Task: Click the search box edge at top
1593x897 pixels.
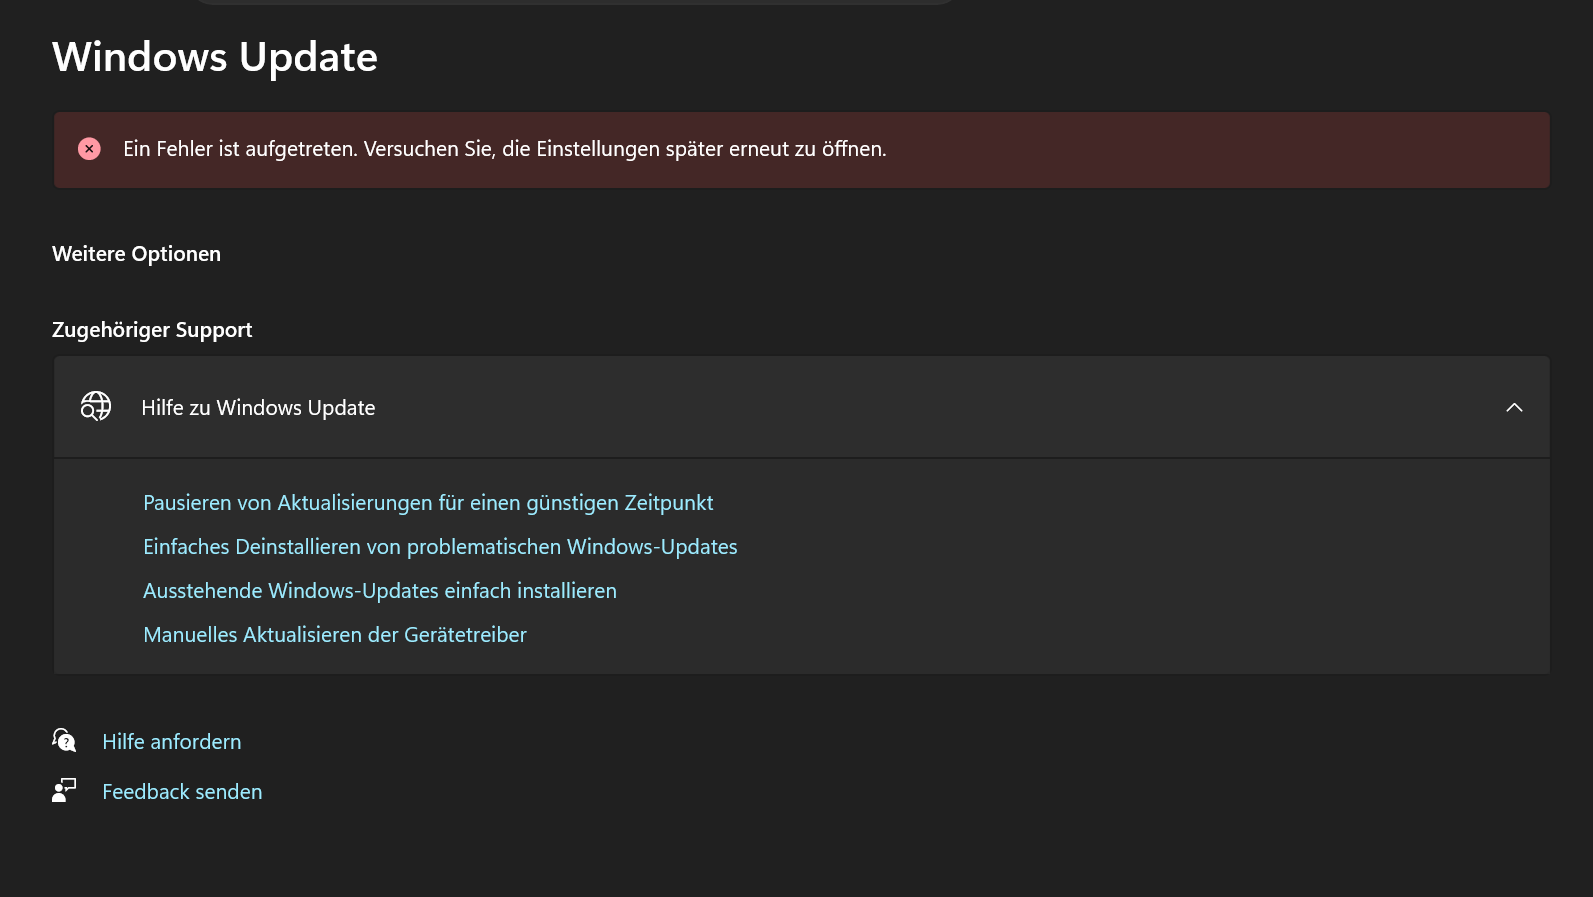Action: click(x=574, y=2)
